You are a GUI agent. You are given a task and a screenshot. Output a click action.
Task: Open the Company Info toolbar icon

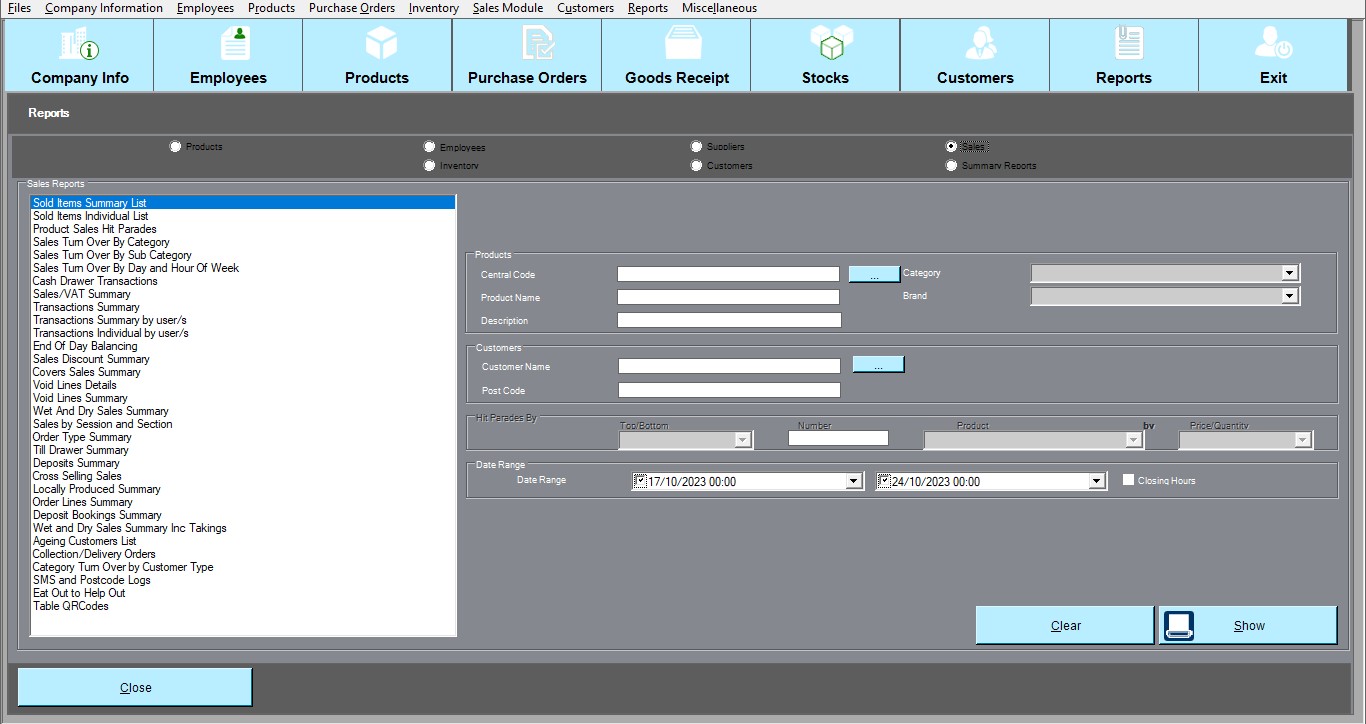pyautogui.click(x=80, y=45)
